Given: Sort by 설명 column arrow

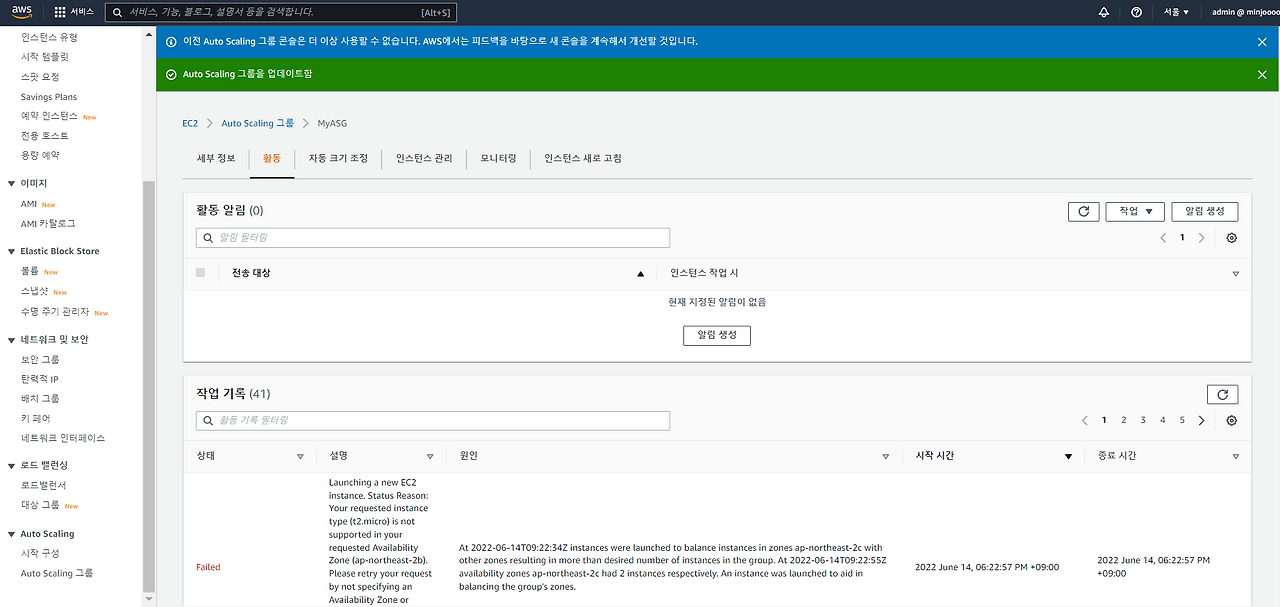Looking at the screenshot, I should (430, 457).
